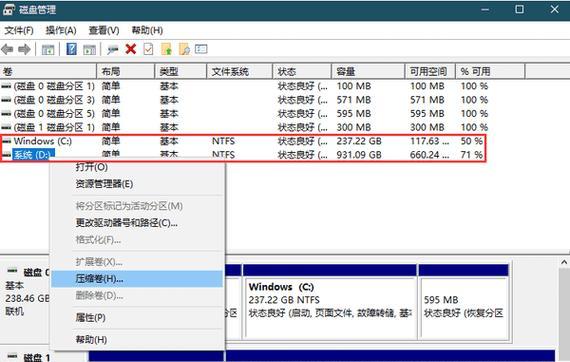
Task: Choose 资源管理器(E) from context menu
Action: pos(138,184)
